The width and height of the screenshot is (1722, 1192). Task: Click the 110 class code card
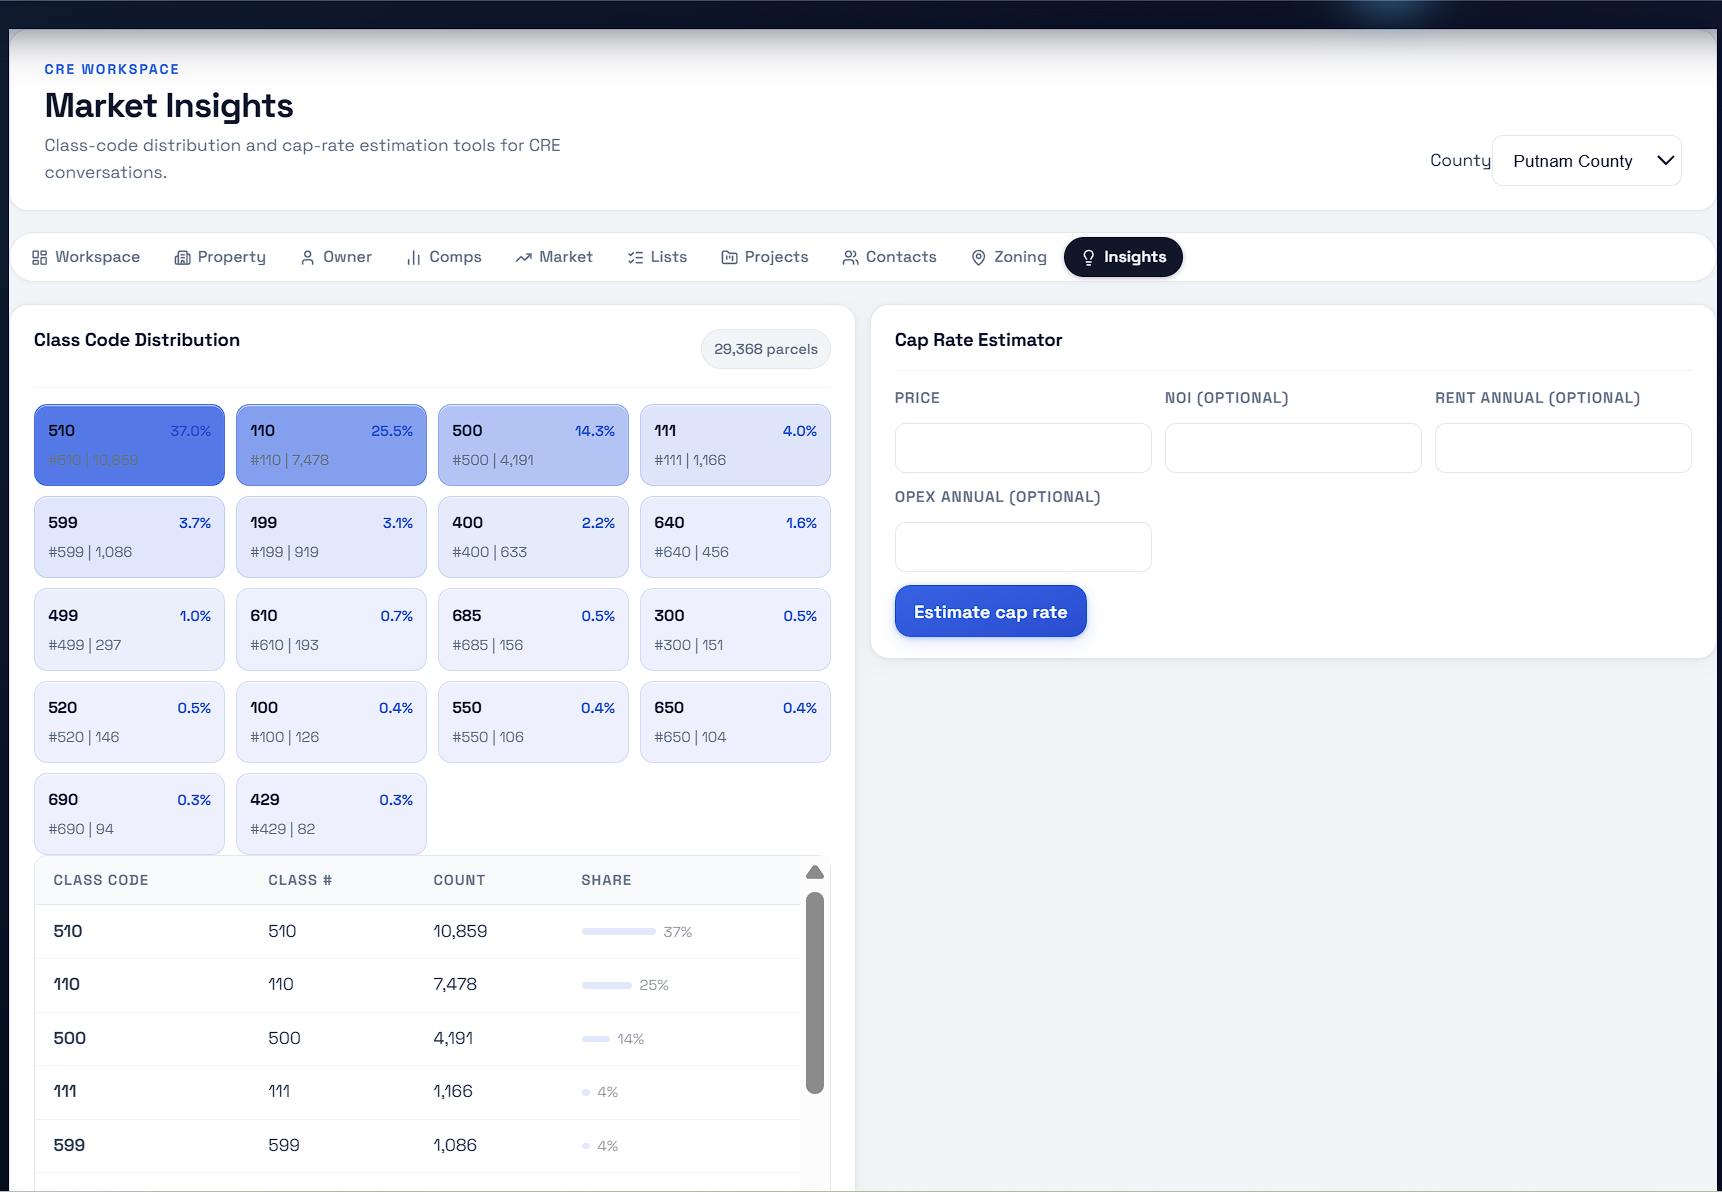tap(331, 445)
